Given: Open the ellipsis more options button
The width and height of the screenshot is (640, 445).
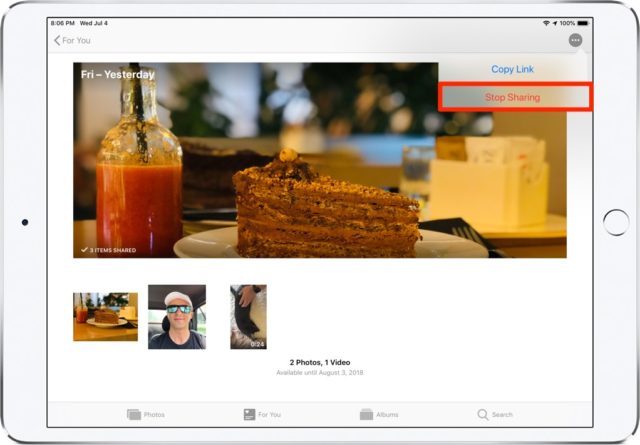Looking at the screenshot, I should click(574, 40).
